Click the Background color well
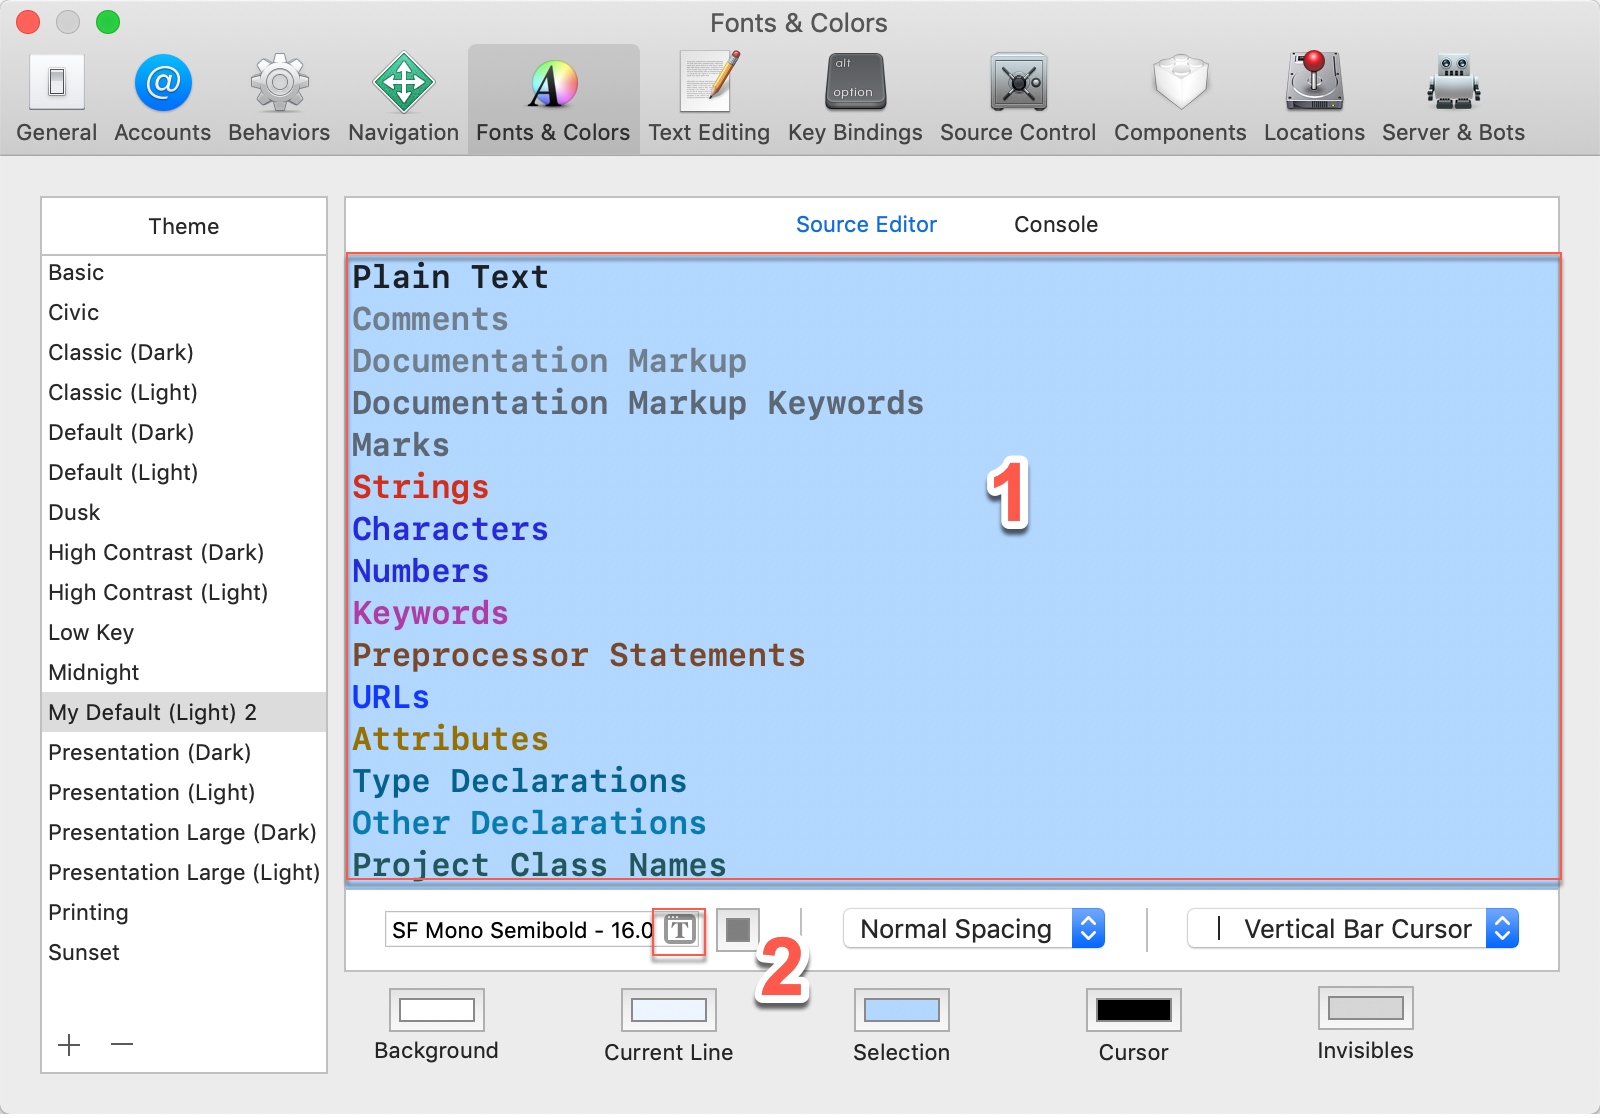Viewport: 1600px width, 1118px height. [x=437, y=1010]
